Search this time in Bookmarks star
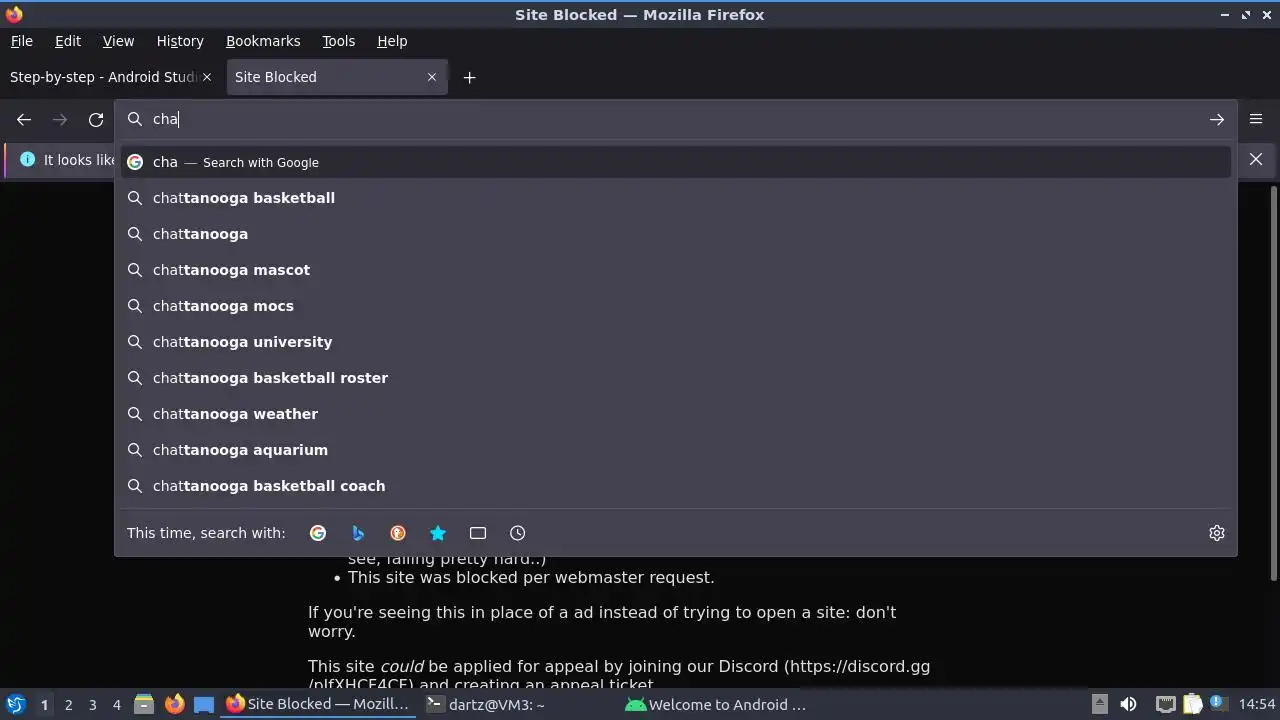1280x720 pixels. coord(438,533)
